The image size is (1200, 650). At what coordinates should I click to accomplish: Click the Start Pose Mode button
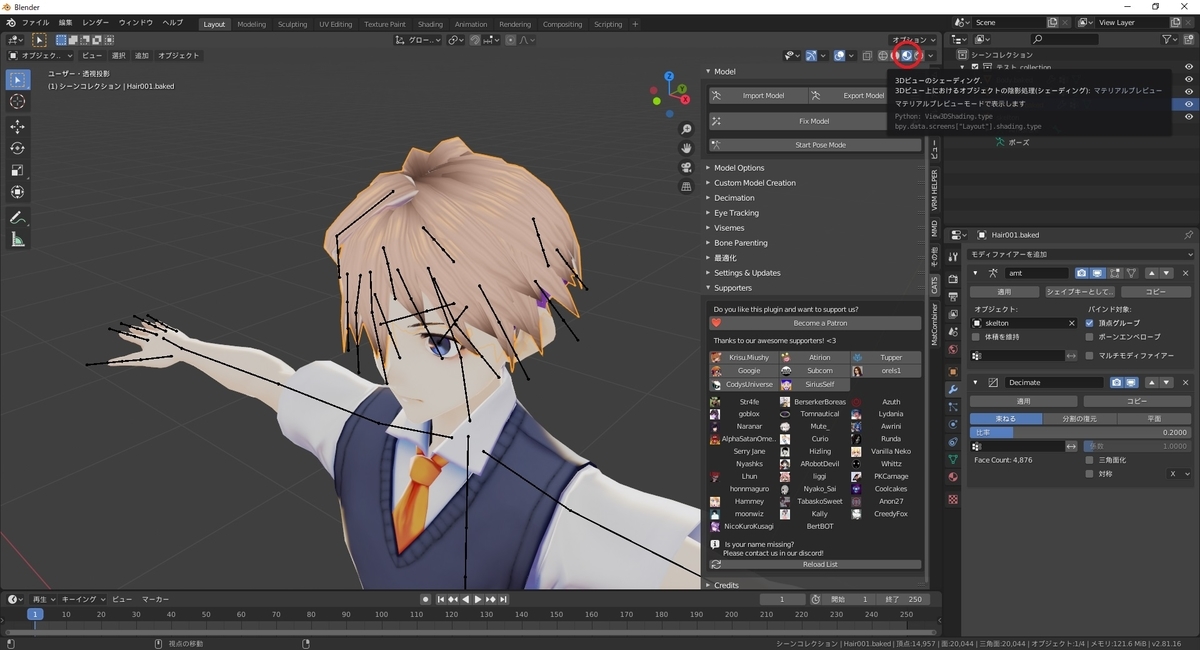[x=815, y=145]
